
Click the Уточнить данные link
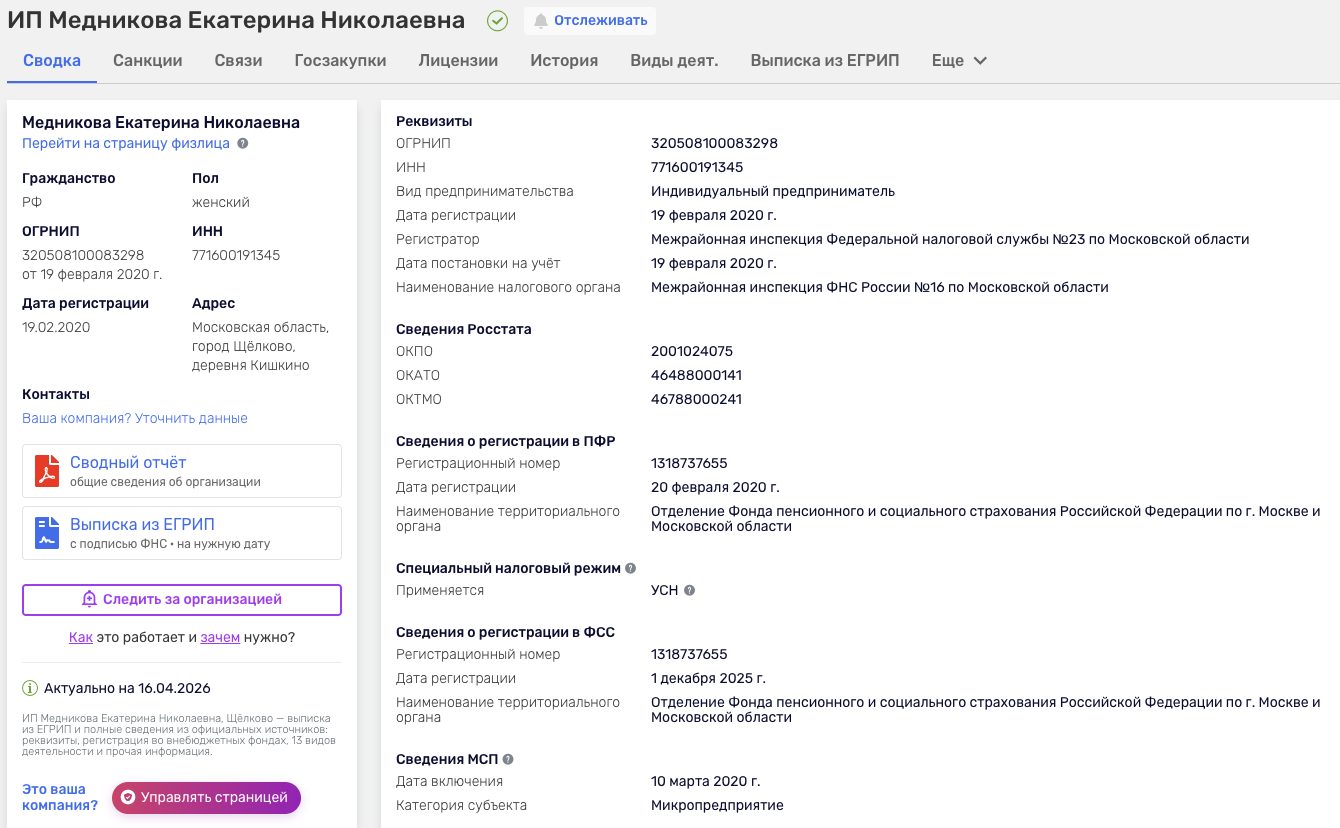point(191,418)
